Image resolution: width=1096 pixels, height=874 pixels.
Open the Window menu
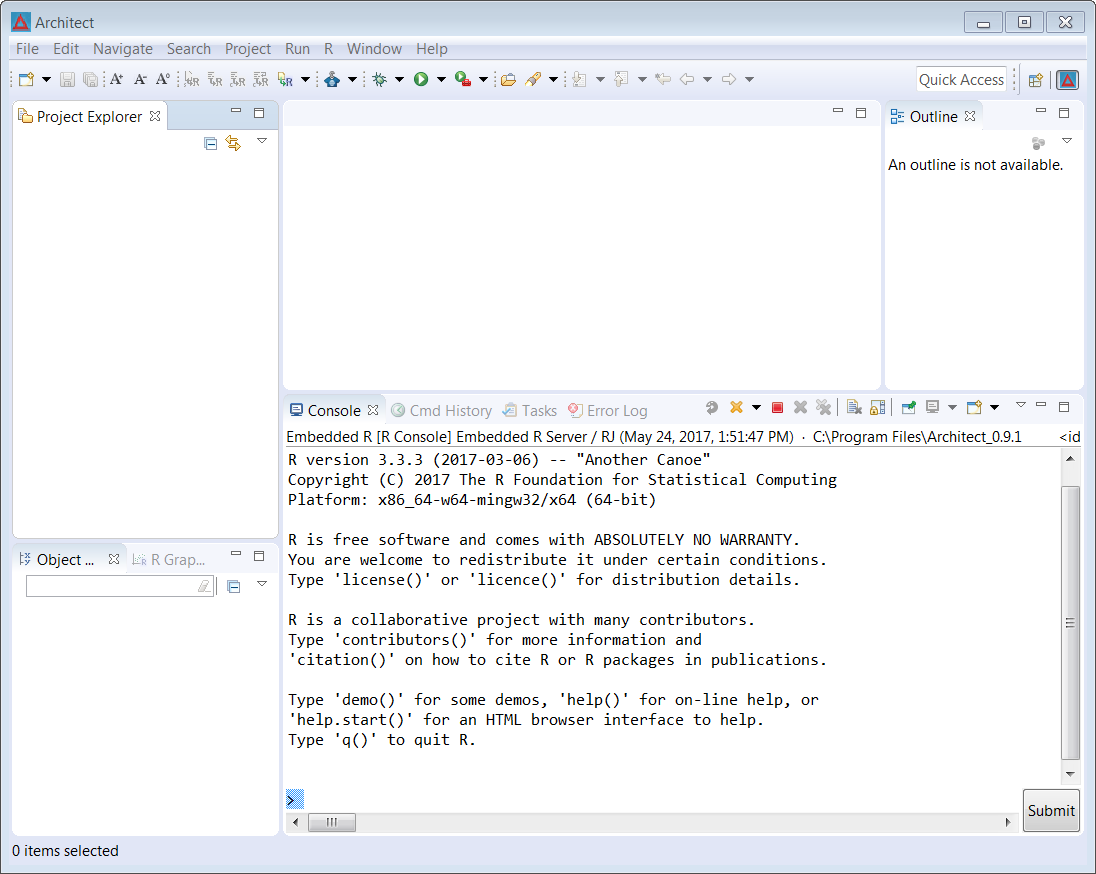(374, 49)
